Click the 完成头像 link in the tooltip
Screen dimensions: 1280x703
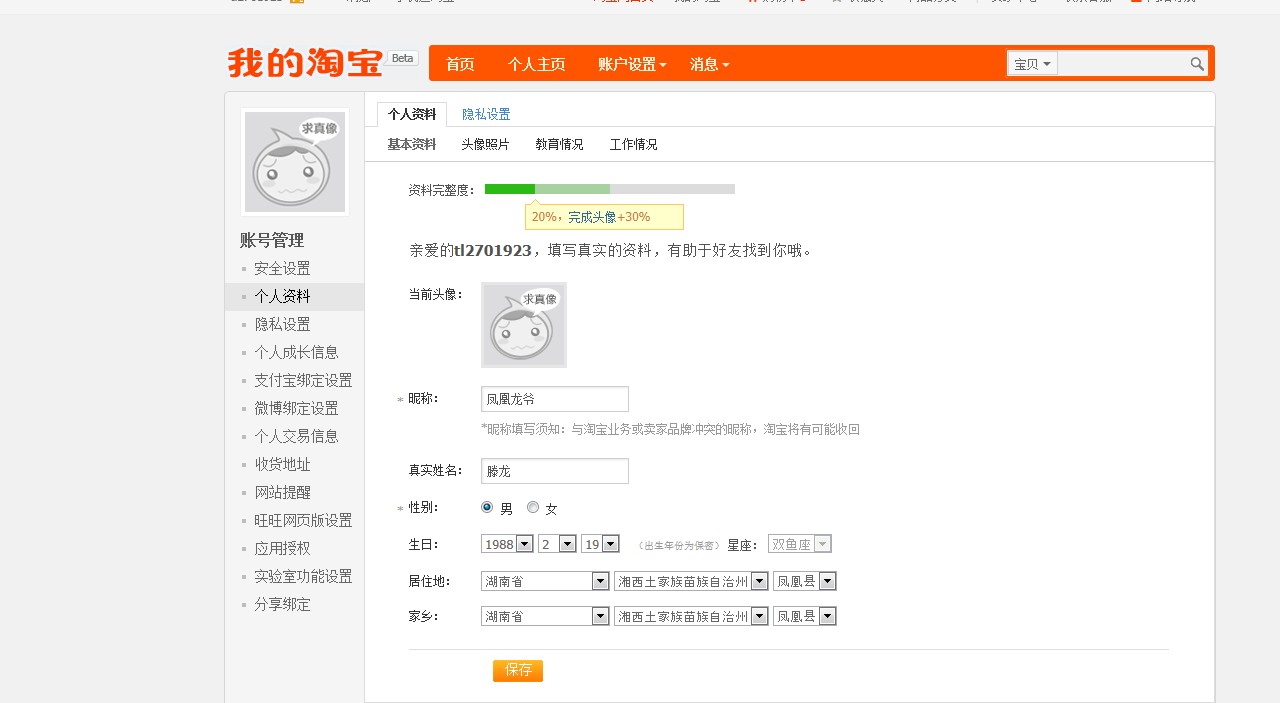point(592,217)
